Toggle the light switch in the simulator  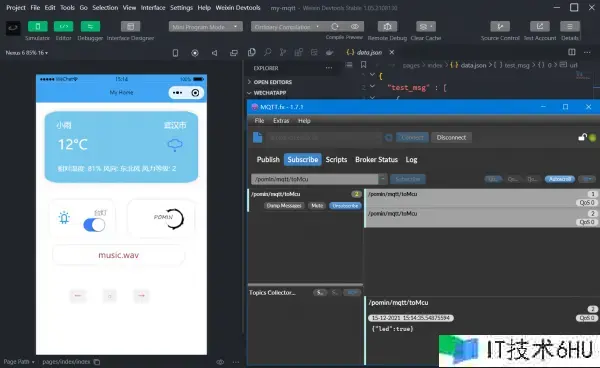tap(94, 225)
